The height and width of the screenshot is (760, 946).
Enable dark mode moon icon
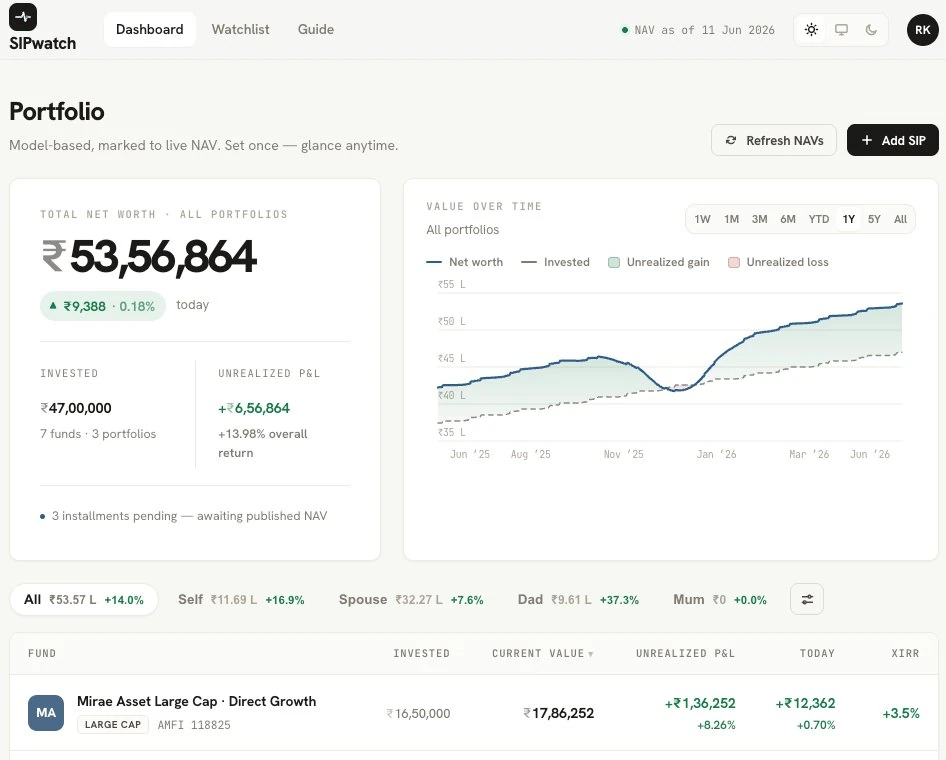point(871,30)
